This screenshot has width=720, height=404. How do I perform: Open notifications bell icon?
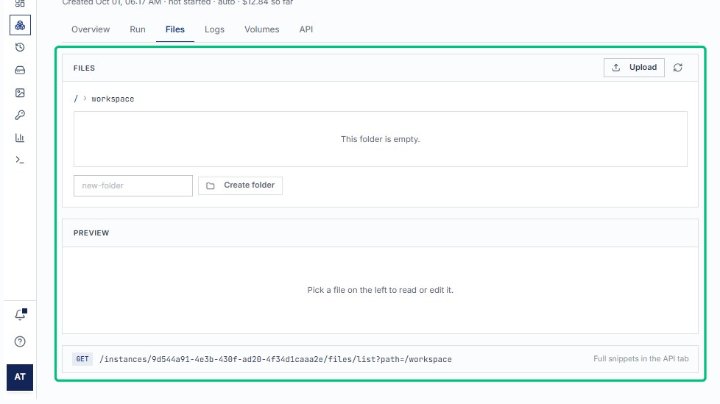pyautogui.click(x=20, y=314)
